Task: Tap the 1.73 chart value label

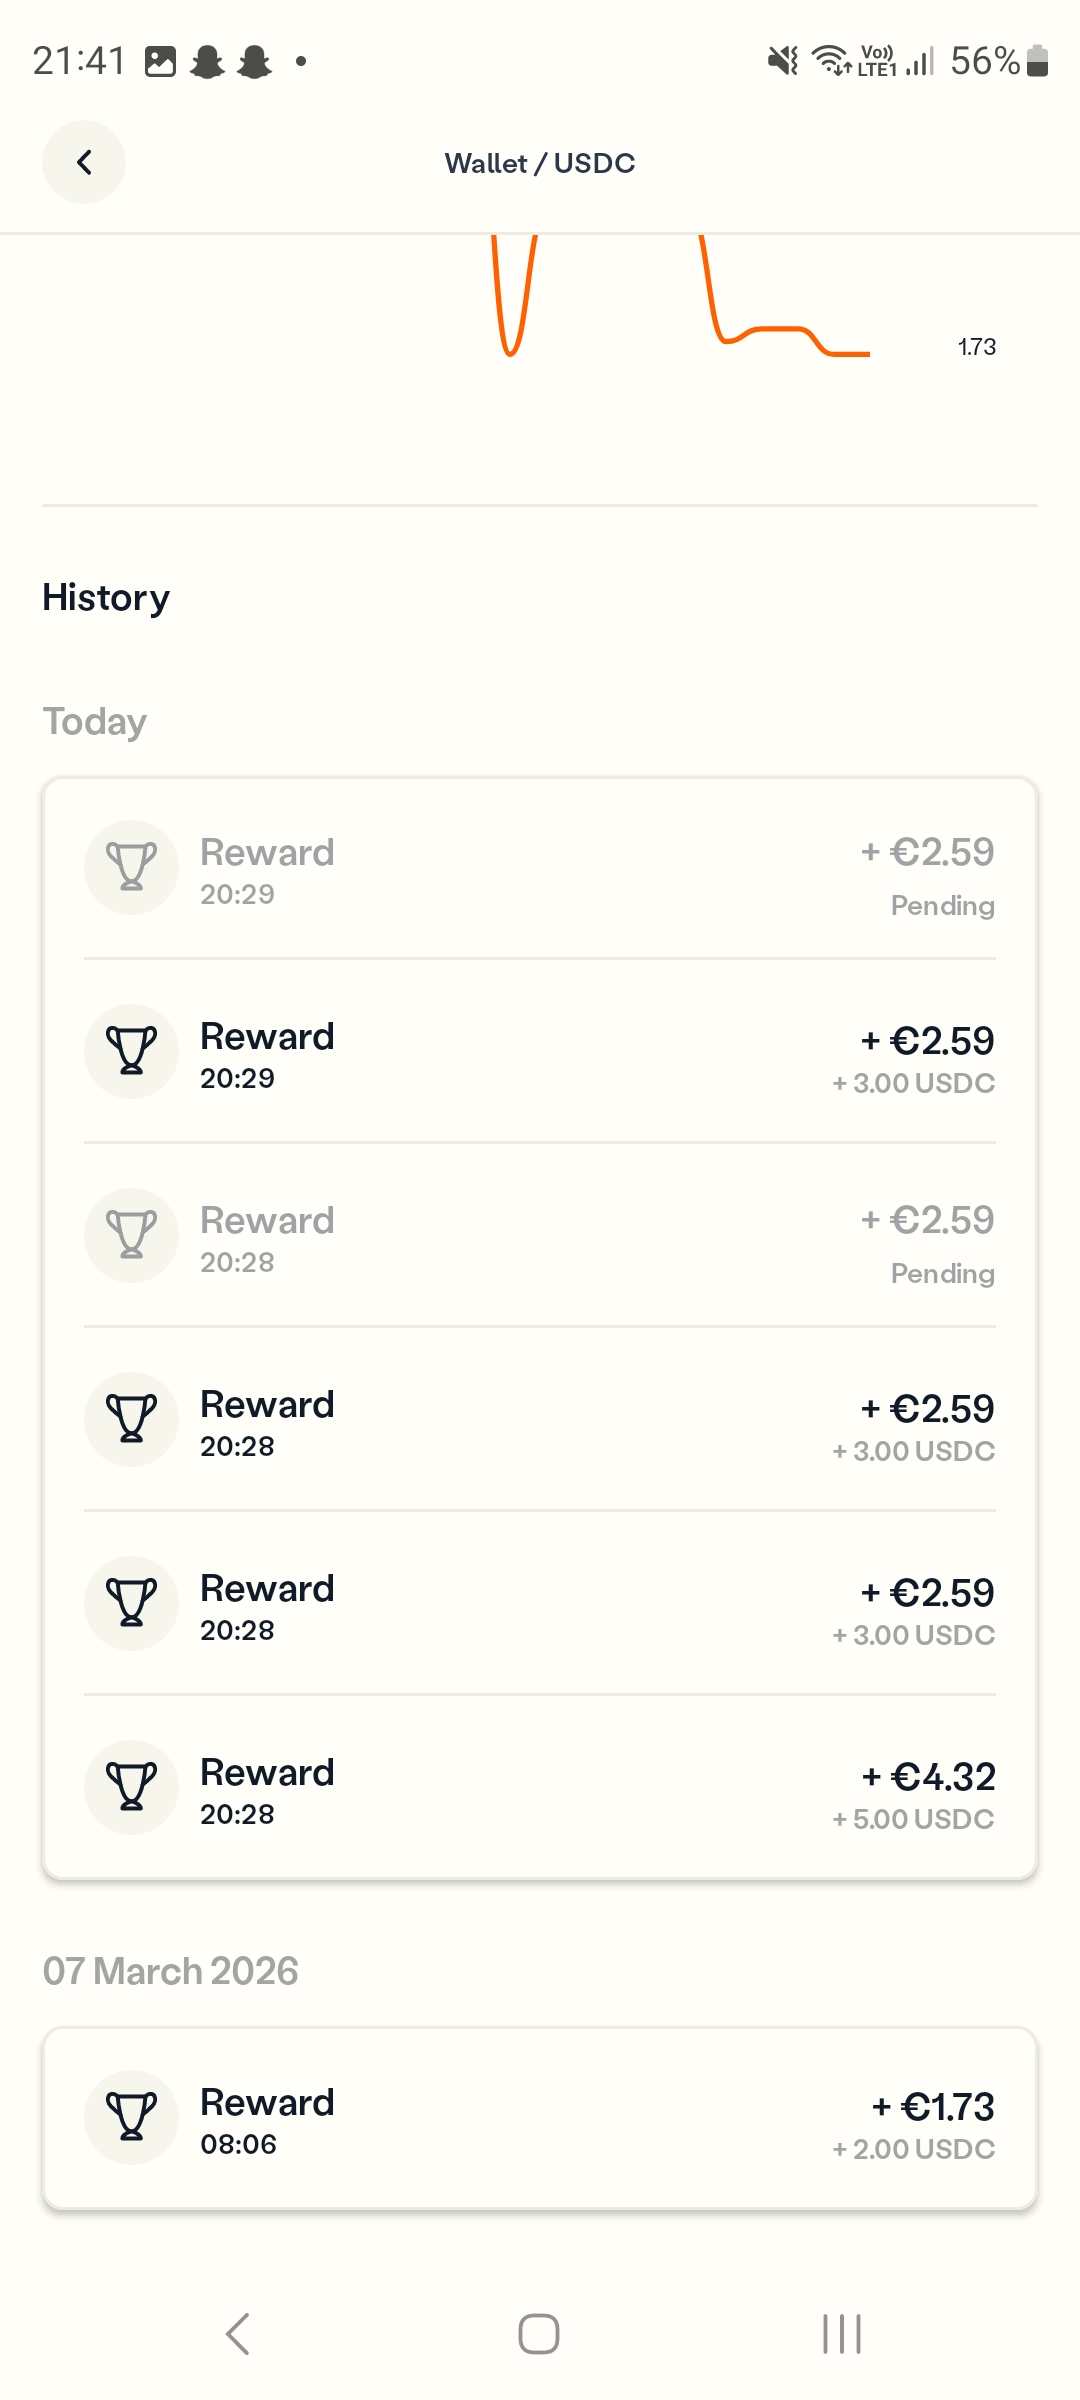Action: point(976,347)
